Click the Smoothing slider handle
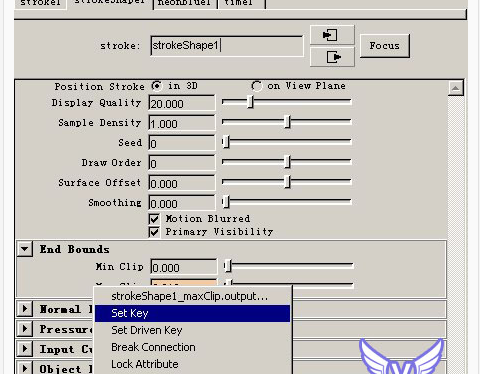This screenshot has width=480, height=374. pyautogui.click(x=226, y=202)
